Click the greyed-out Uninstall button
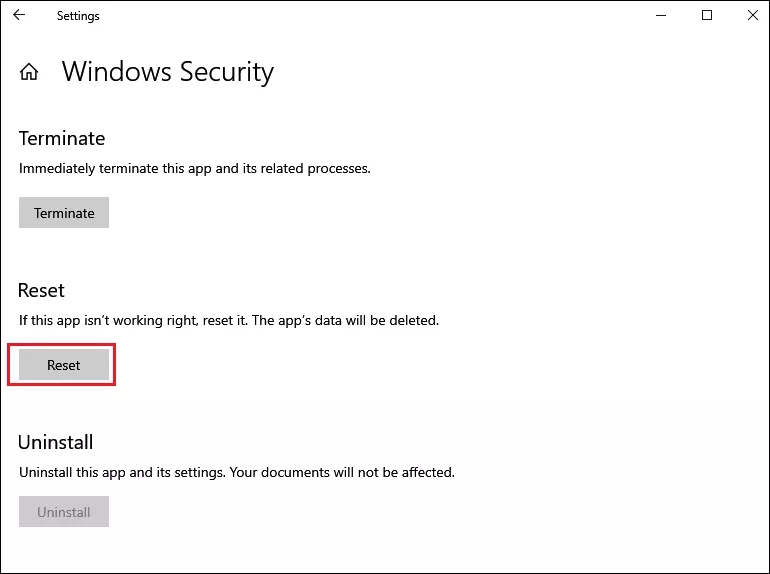Image resolution: width=770 pixels, height=574 pixels. pyautogui.click(x=64, y=512)
